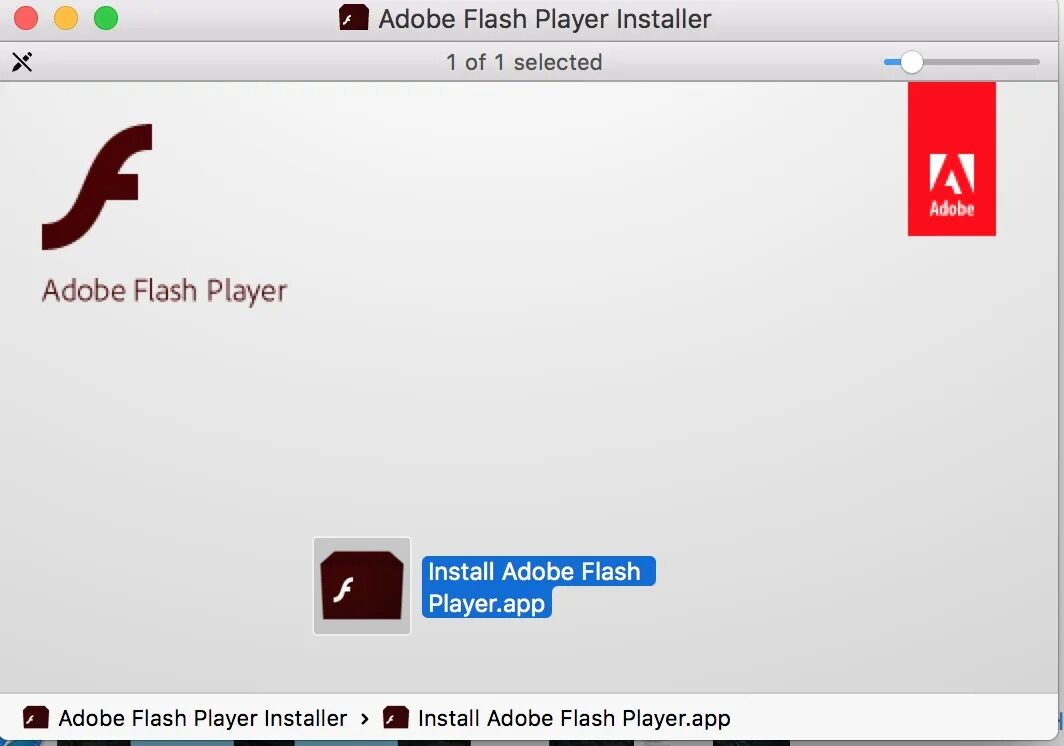The image size is (1064, 746).
Task: Click the app icon beside Install Adobe Flash Player.app in path bar
Action: [396, 717]
